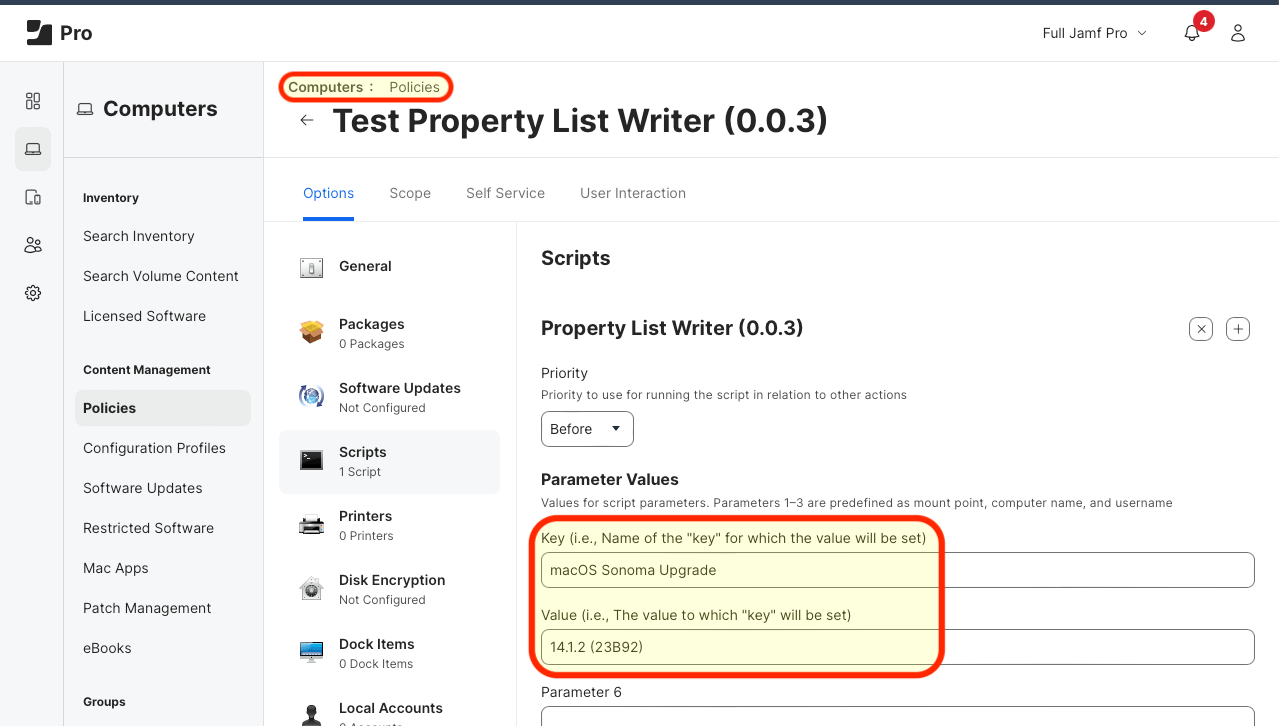Switch to the User Interaction tab
The width and height of the screenshot is (1279, 726).
pyautogui.click(x=633, y=193)
